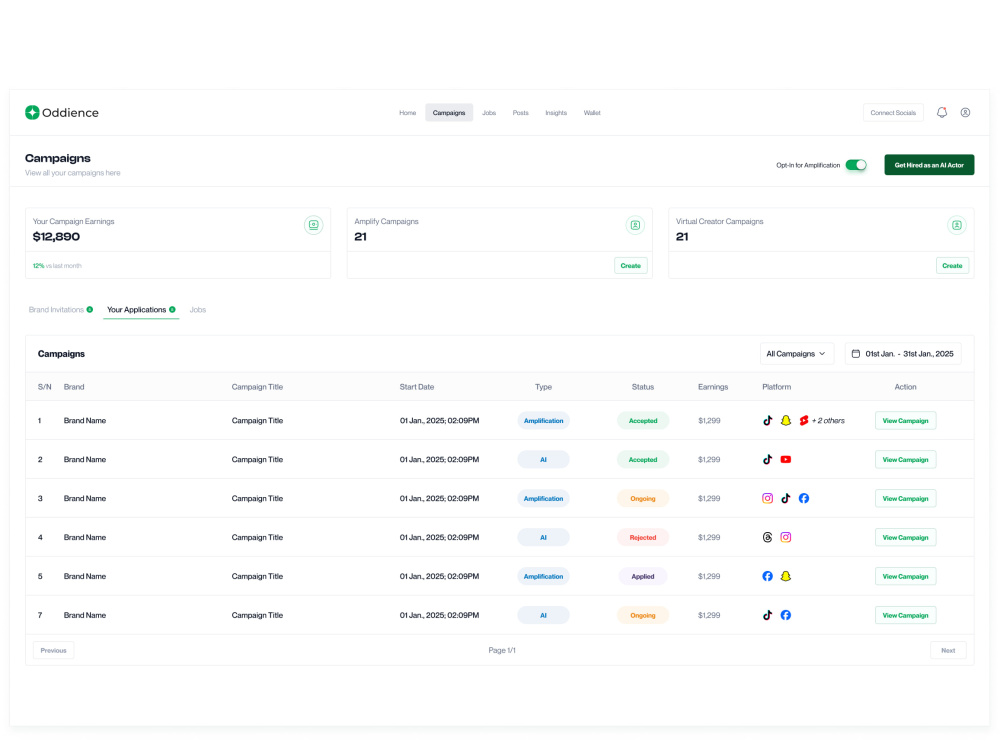Click the TikTok icon in row 2
This screenshot has height=750, width=1000.
(767, 459)
